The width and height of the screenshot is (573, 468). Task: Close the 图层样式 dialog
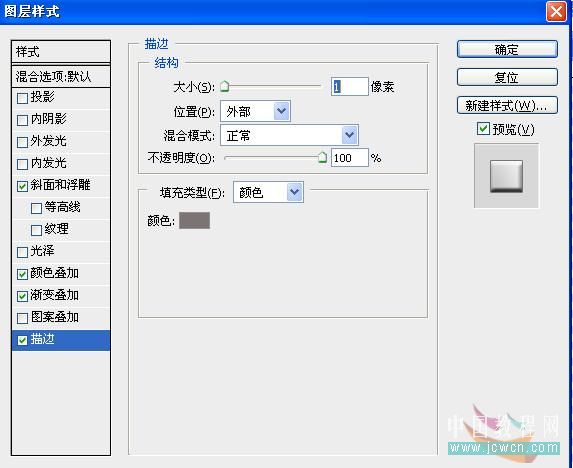point(556,12)
